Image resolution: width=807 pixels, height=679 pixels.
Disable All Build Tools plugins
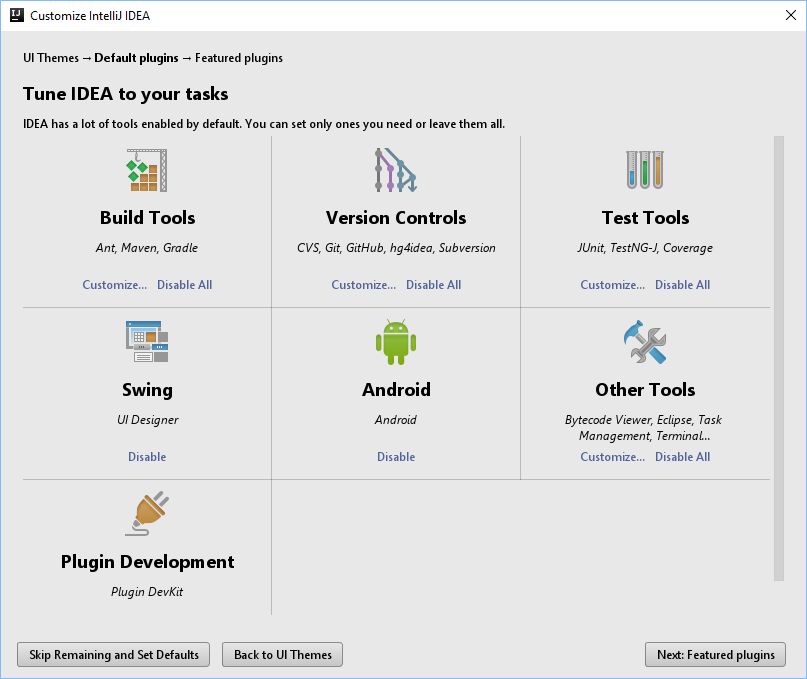pyautogui.click(x=184, y=285)
